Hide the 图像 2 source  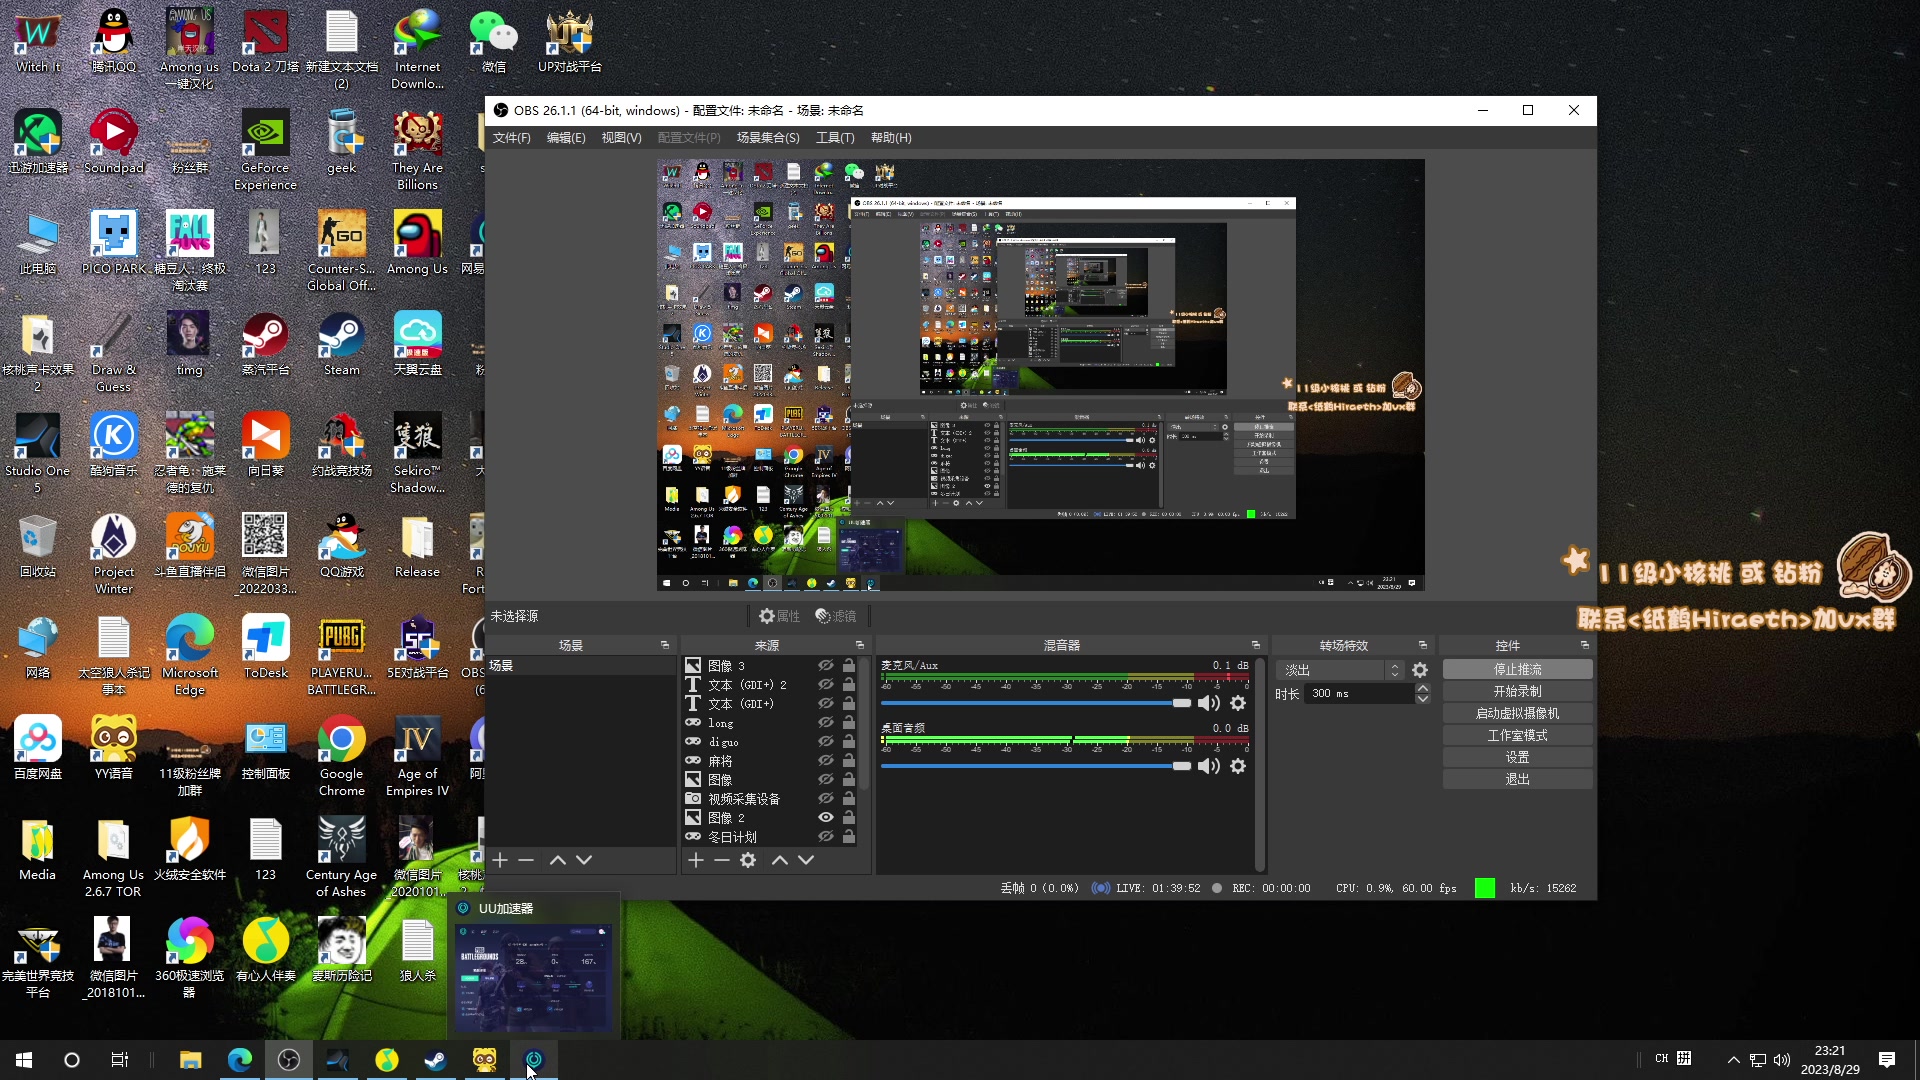pos(826,818)
